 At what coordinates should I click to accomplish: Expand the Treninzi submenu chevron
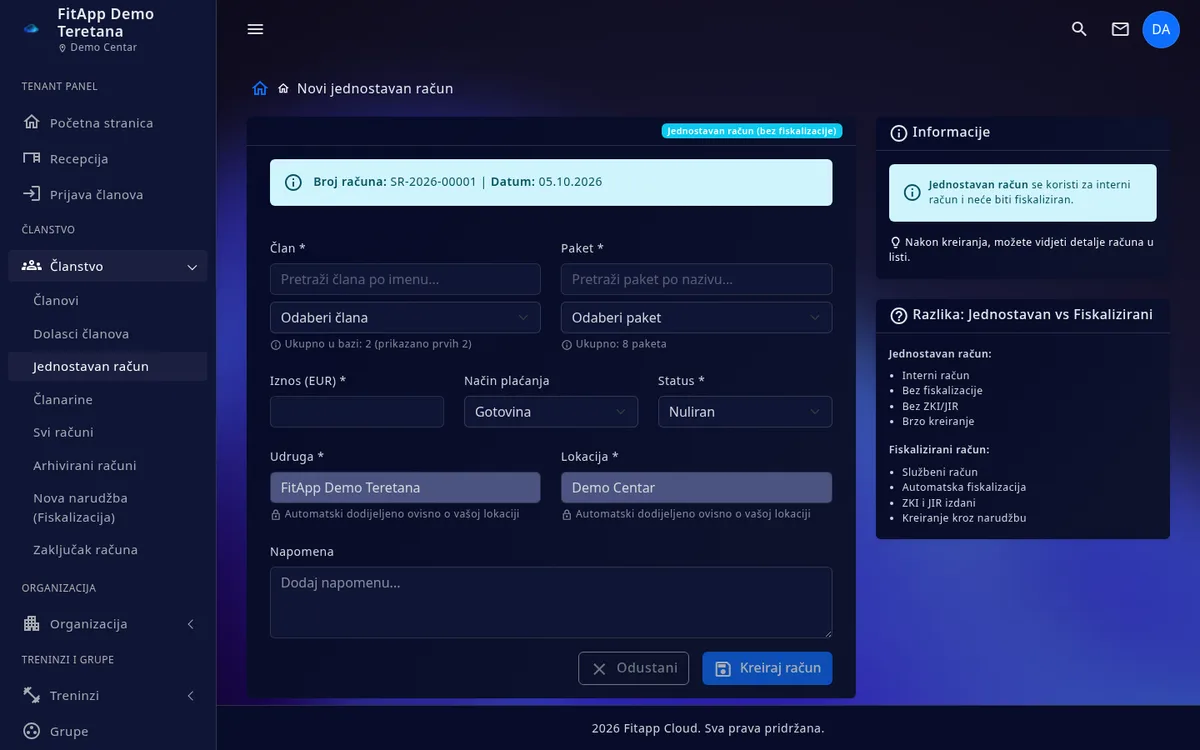pyautogui.click(x=191, y=695)
